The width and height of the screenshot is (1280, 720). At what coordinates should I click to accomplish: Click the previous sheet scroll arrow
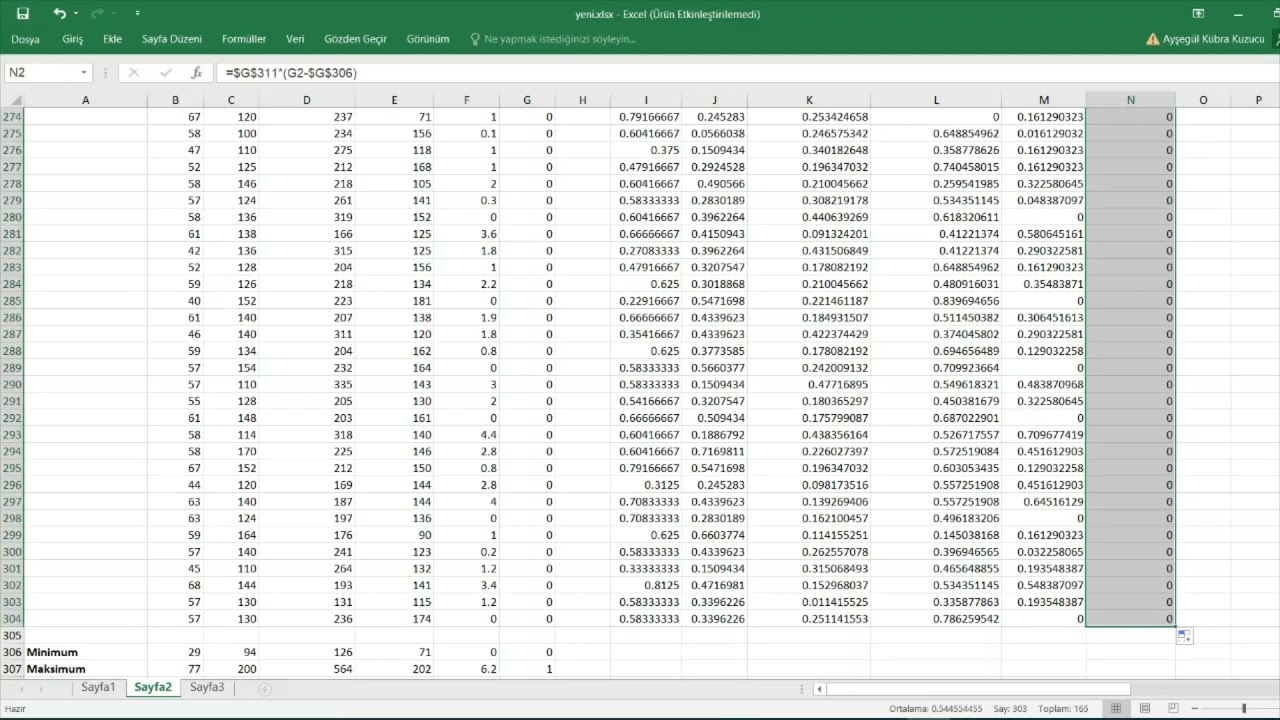(x=22, y=689)
